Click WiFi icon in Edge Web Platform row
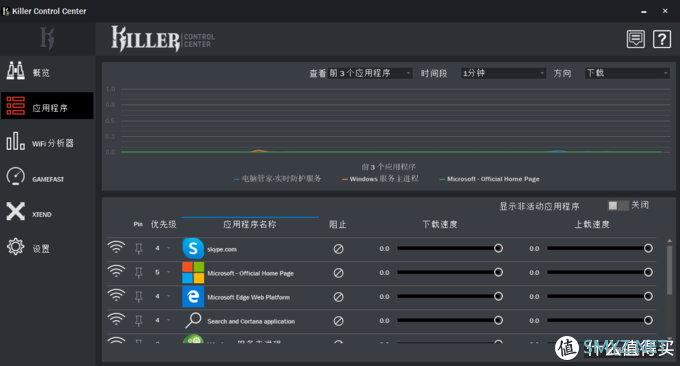680x366 pixels. [116, 295]
